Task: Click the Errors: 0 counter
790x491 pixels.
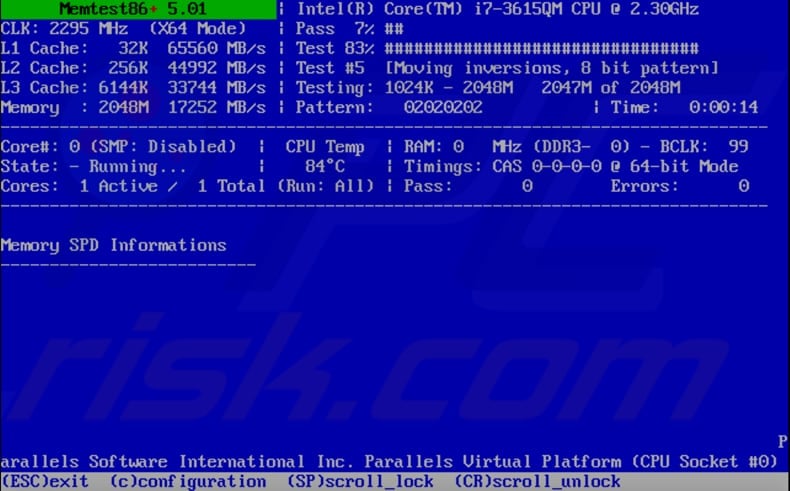Action: [680, 186]
